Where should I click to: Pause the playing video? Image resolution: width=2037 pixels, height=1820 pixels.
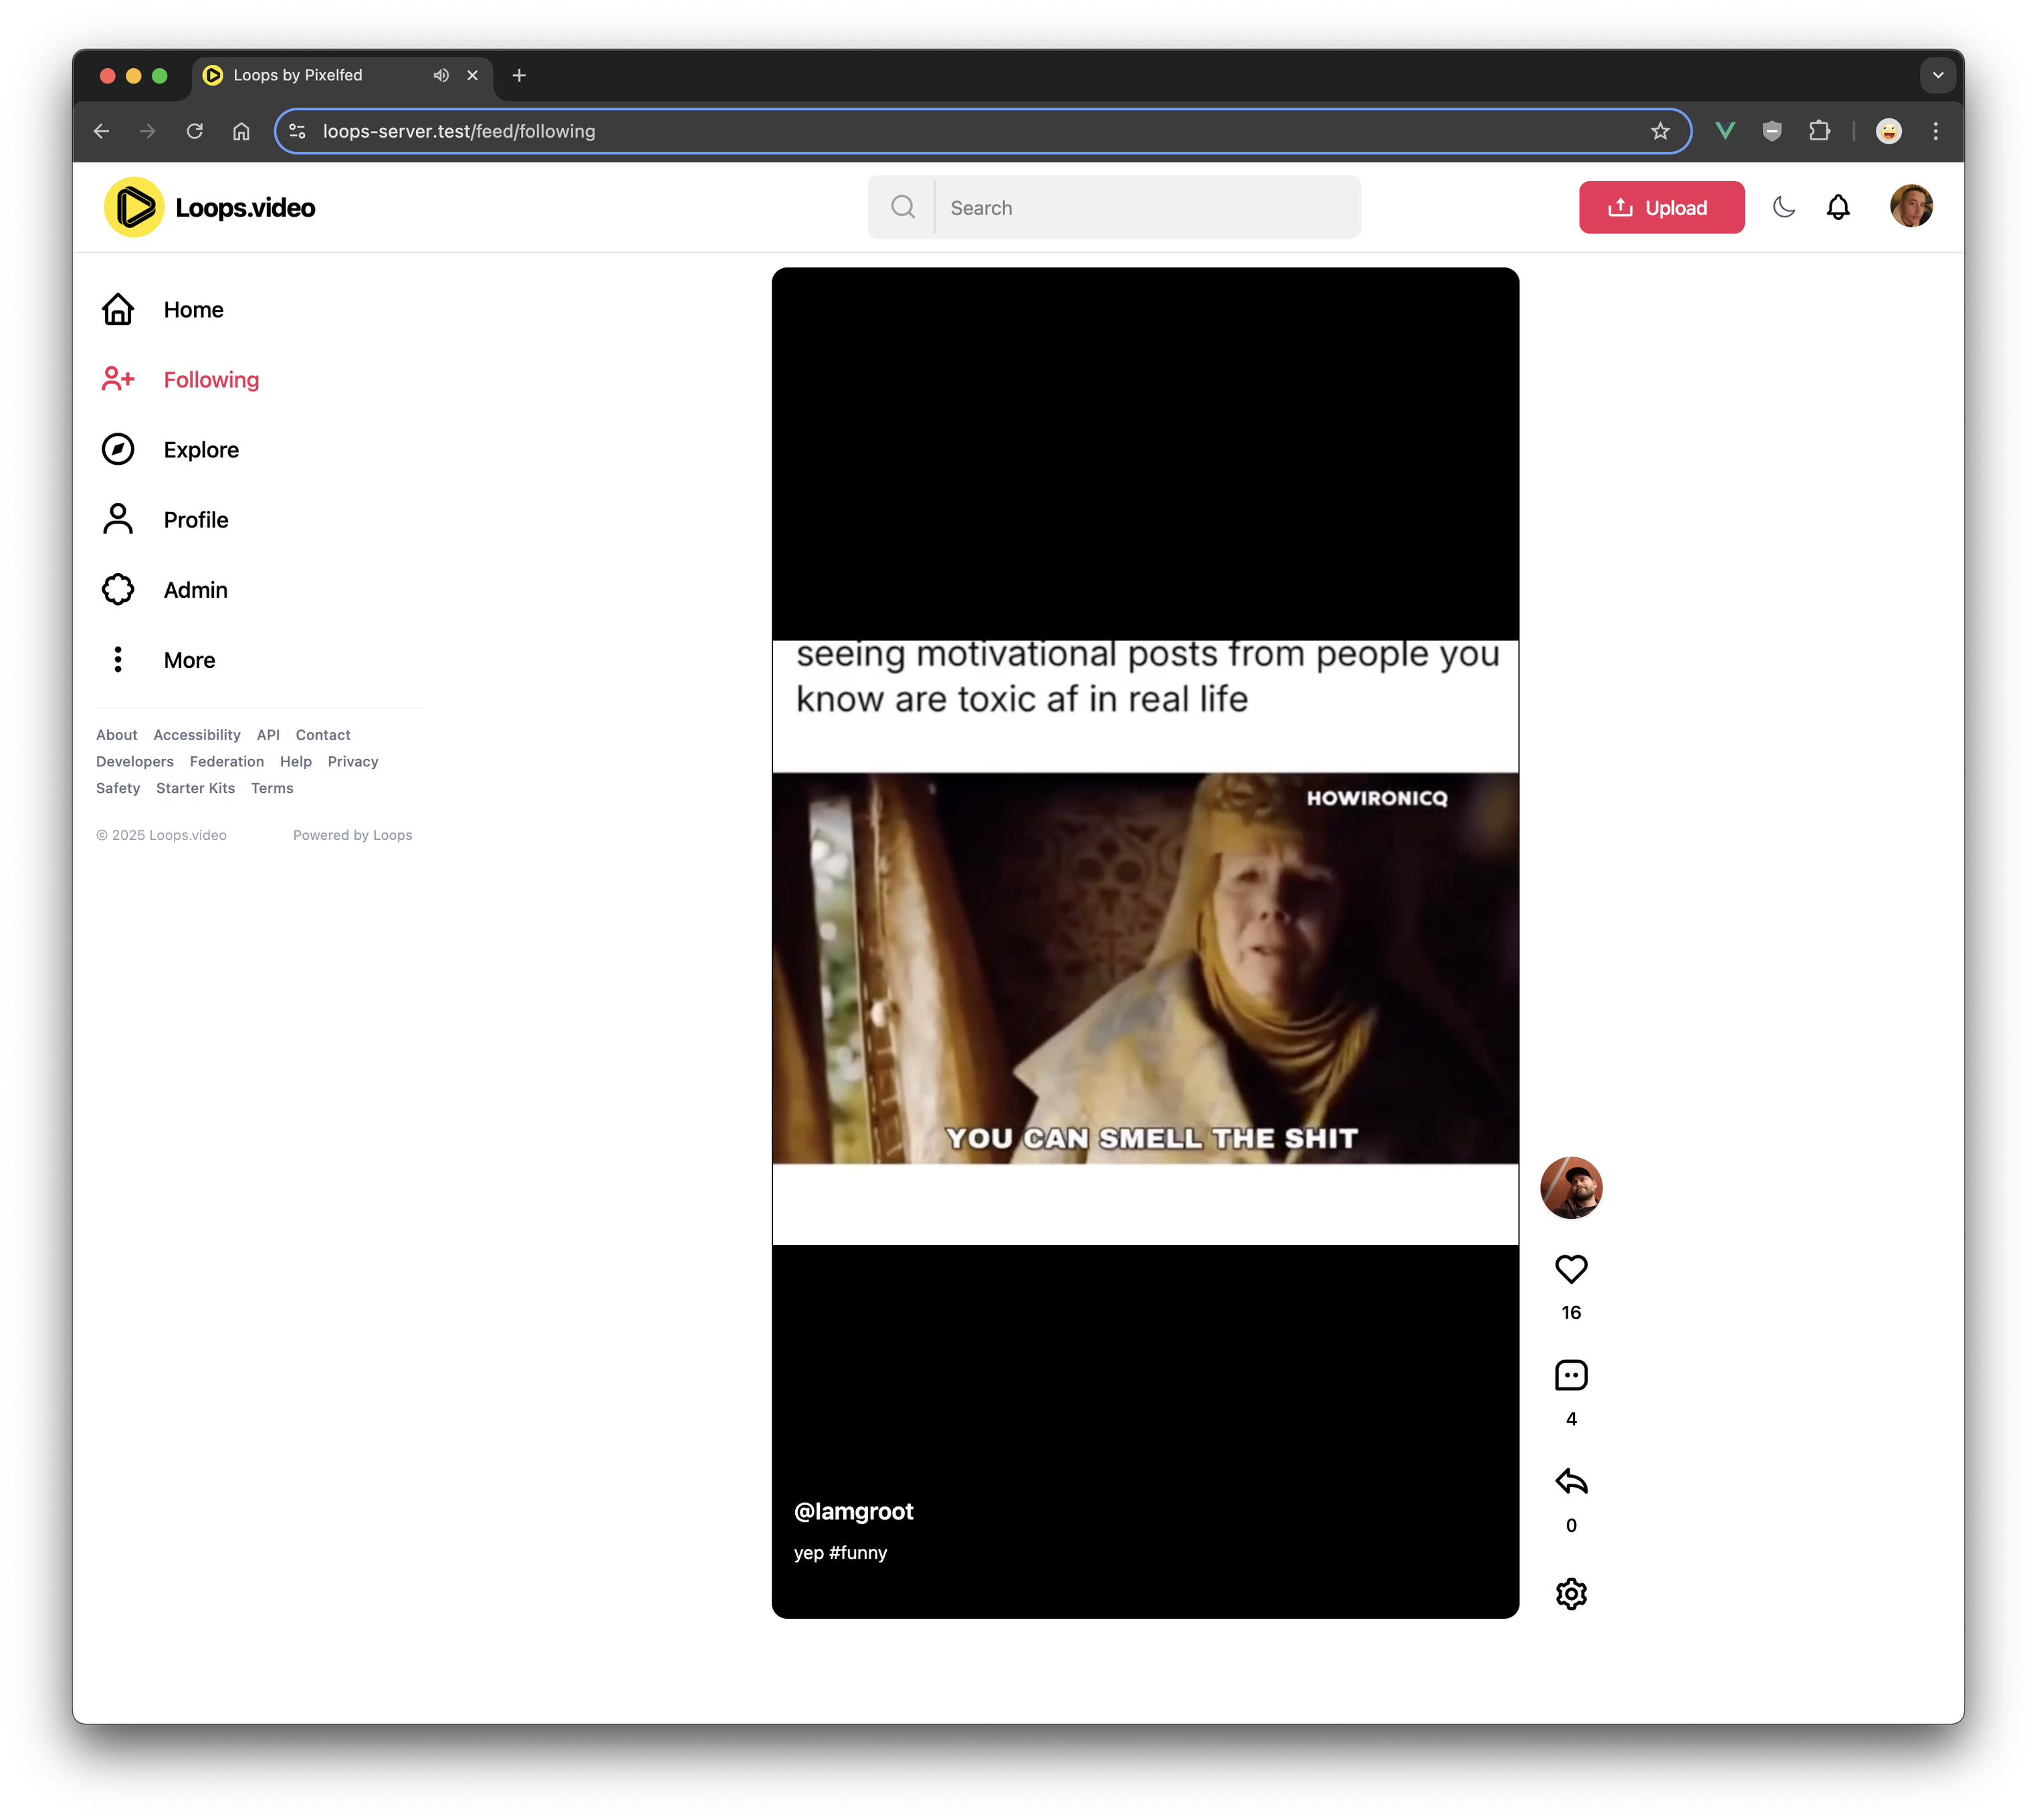pyautogui.click(x=1145, y=942)
